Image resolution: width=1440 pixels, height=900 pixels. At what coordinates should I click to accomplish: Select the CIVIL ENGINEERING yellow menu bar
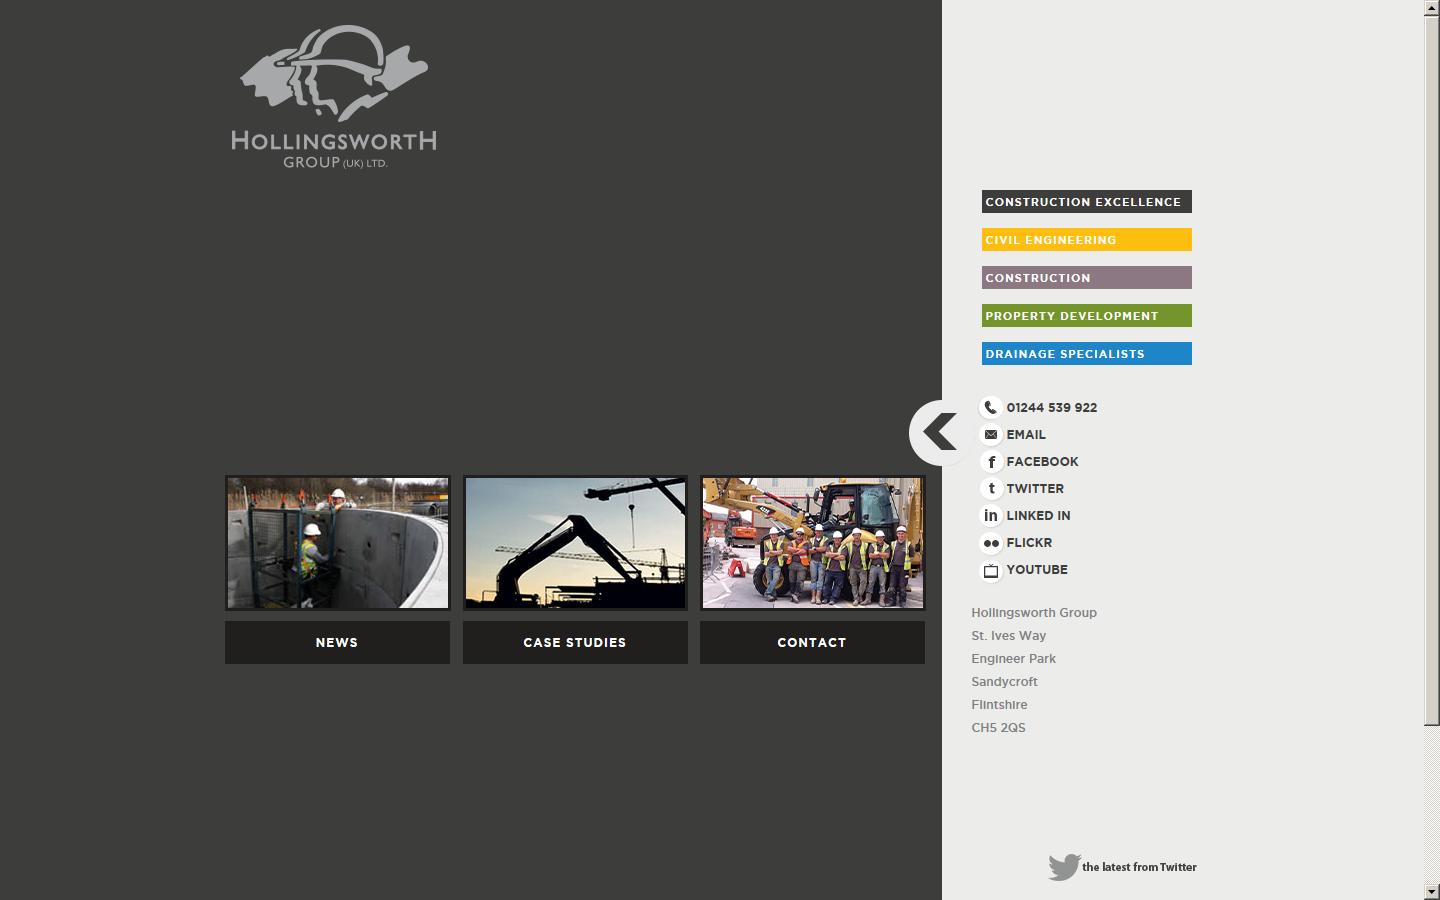coord(1086,239)
